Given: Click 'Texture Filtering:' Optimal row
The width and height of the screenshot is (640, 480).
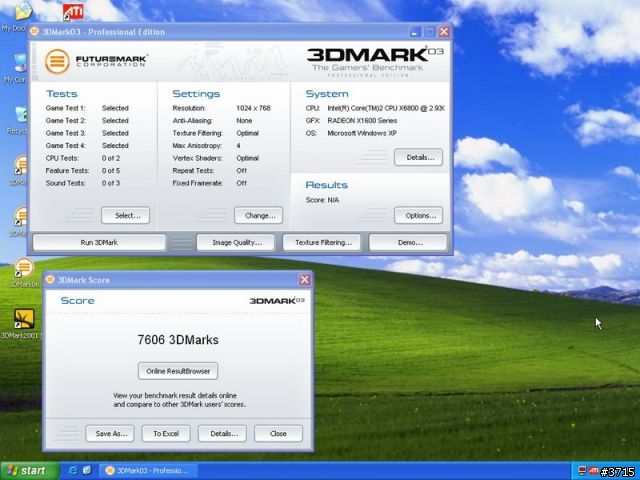Looking at the screenshot, I should pos(216,133).
